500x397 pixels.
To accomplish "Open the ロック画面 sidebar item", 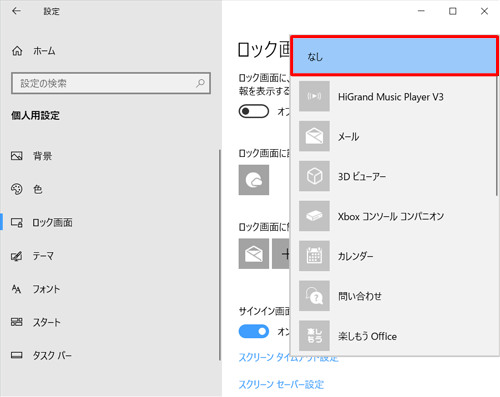I will coord(52,222).
